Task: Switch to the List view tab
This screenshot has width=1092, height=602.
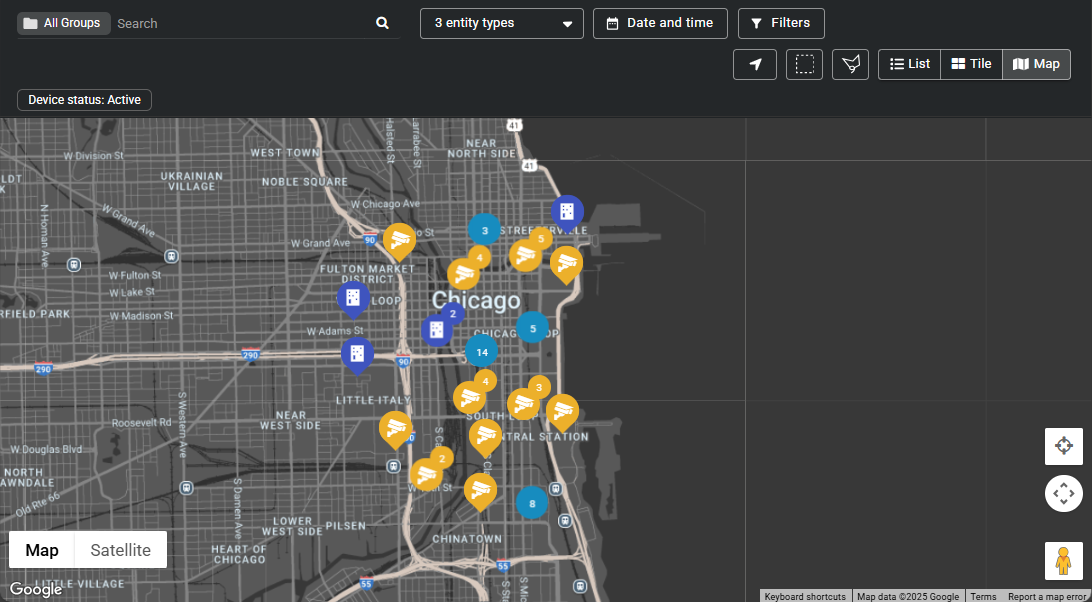Action: (x=908, y=64)
